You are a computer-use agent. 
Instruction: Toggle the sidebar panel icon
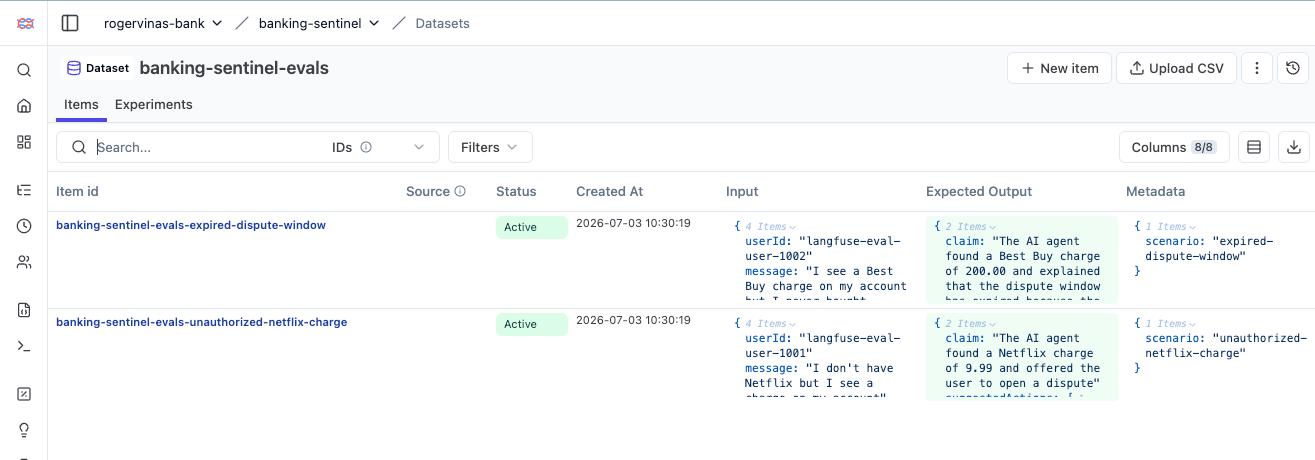pos(70,23)
